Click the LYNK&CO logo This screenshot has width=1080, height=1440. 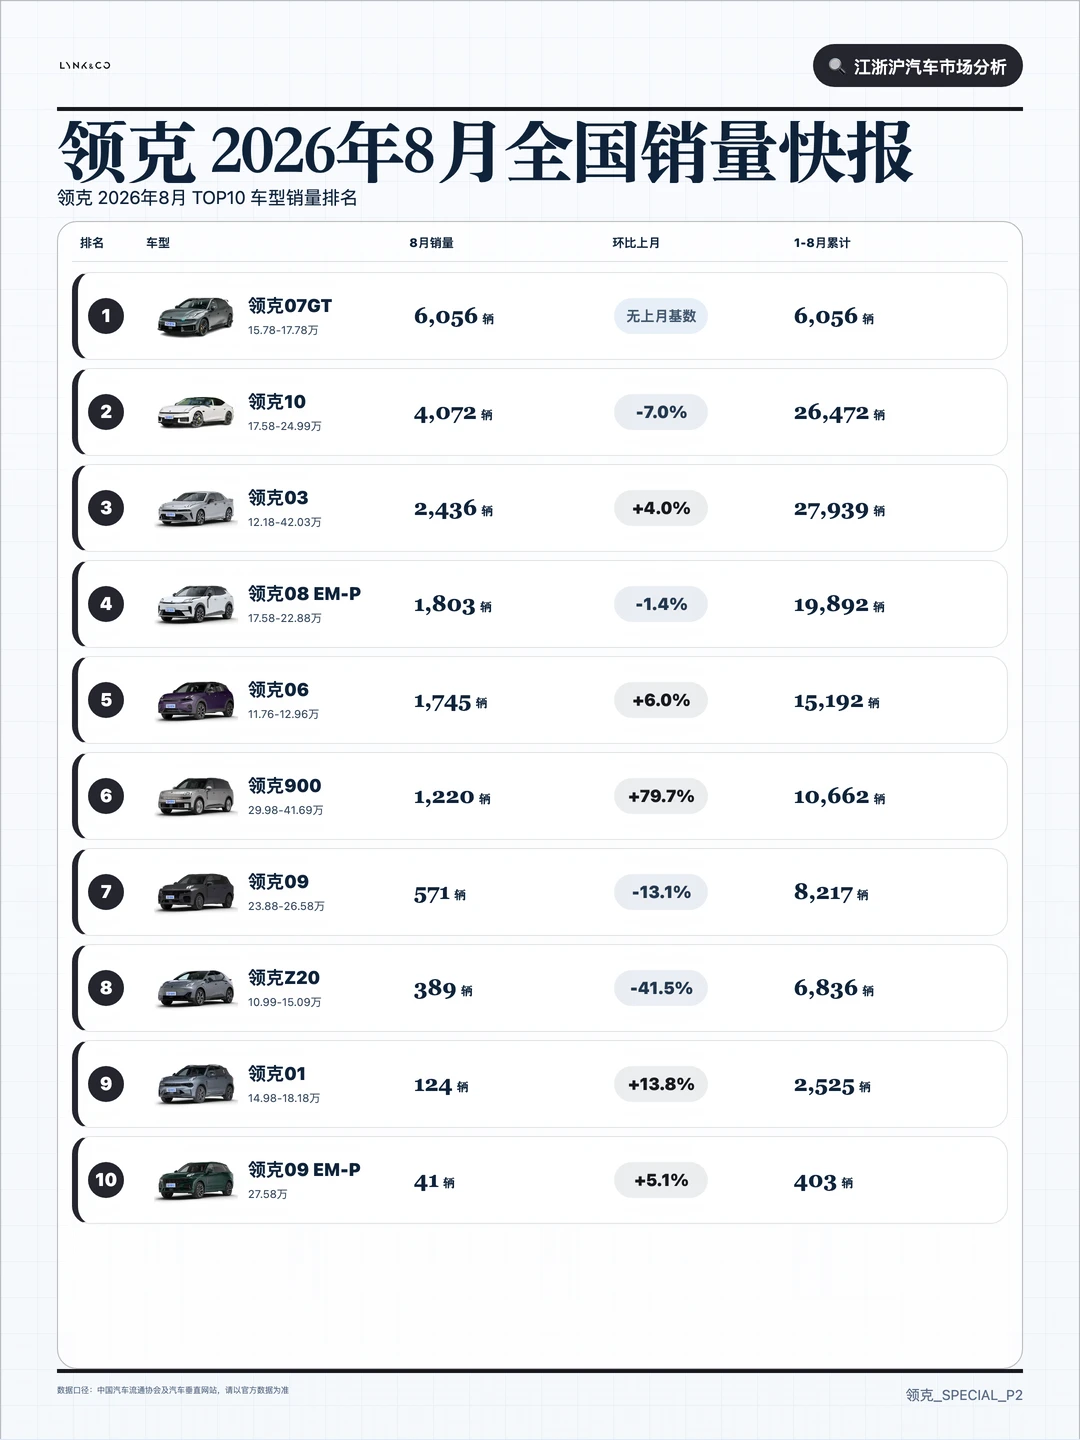[x=85, y=65]
